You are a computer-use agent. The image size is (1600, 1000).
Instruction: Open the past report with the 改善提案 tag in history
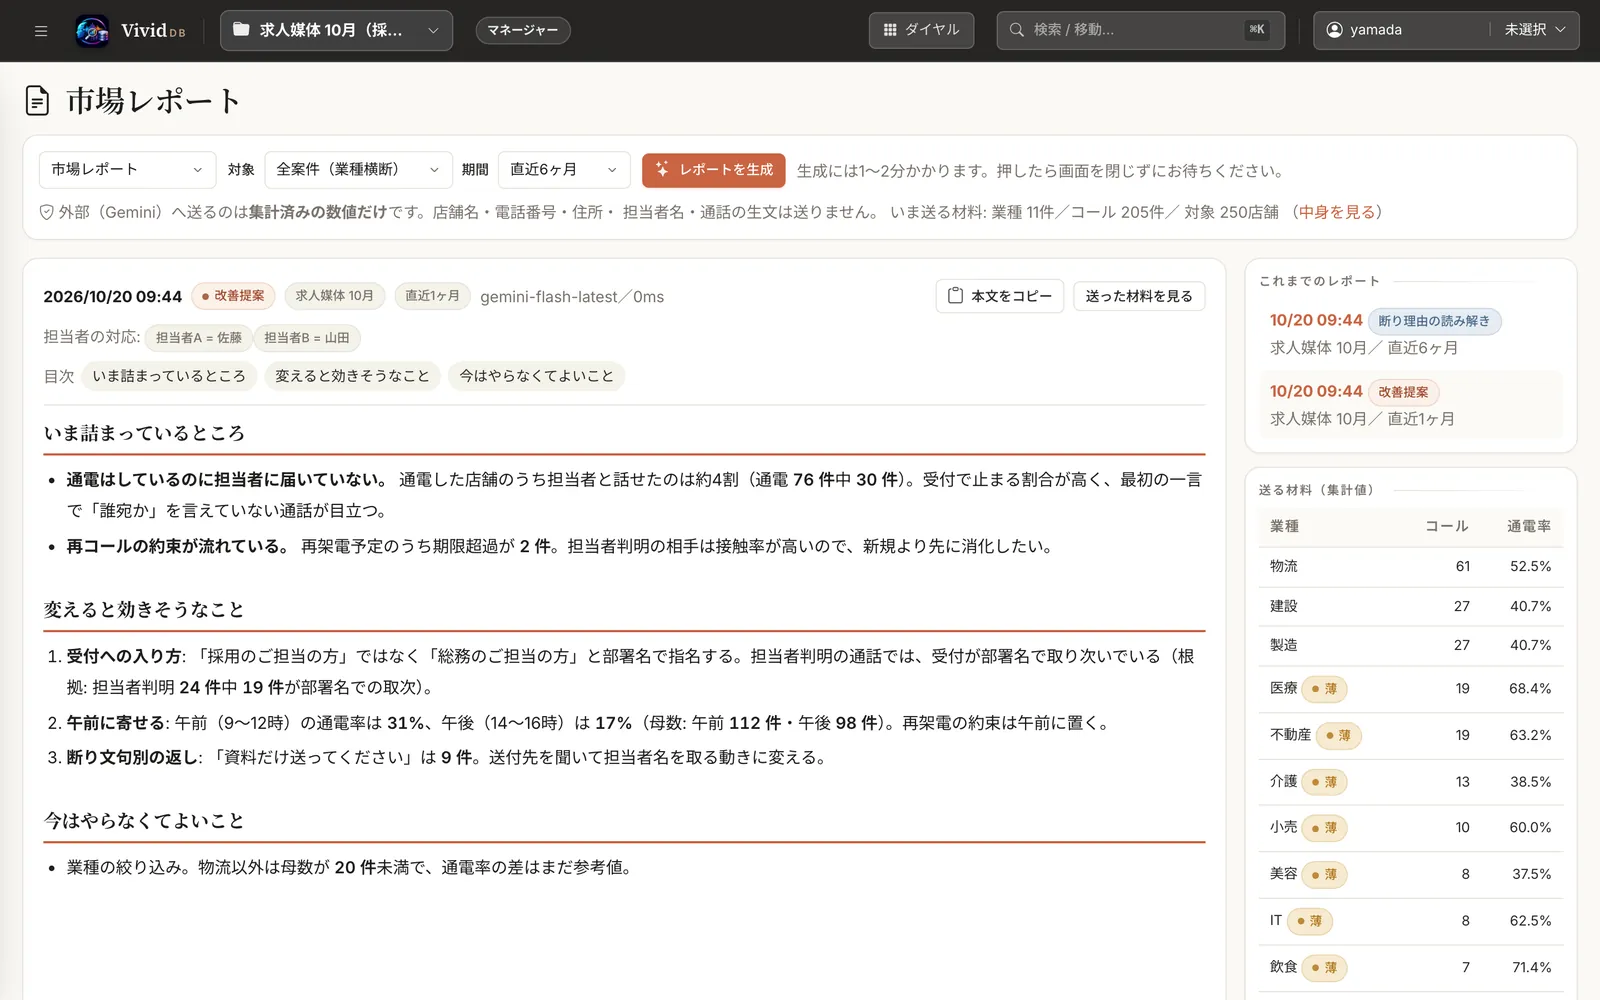tap(1410, 405)
